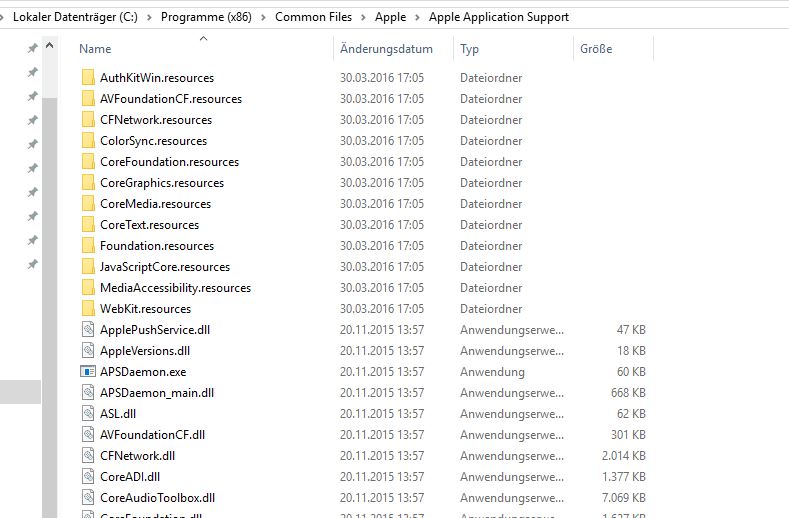Click the 7.069 KB size value
Screen dimensions: 789x518
(623, 497)
